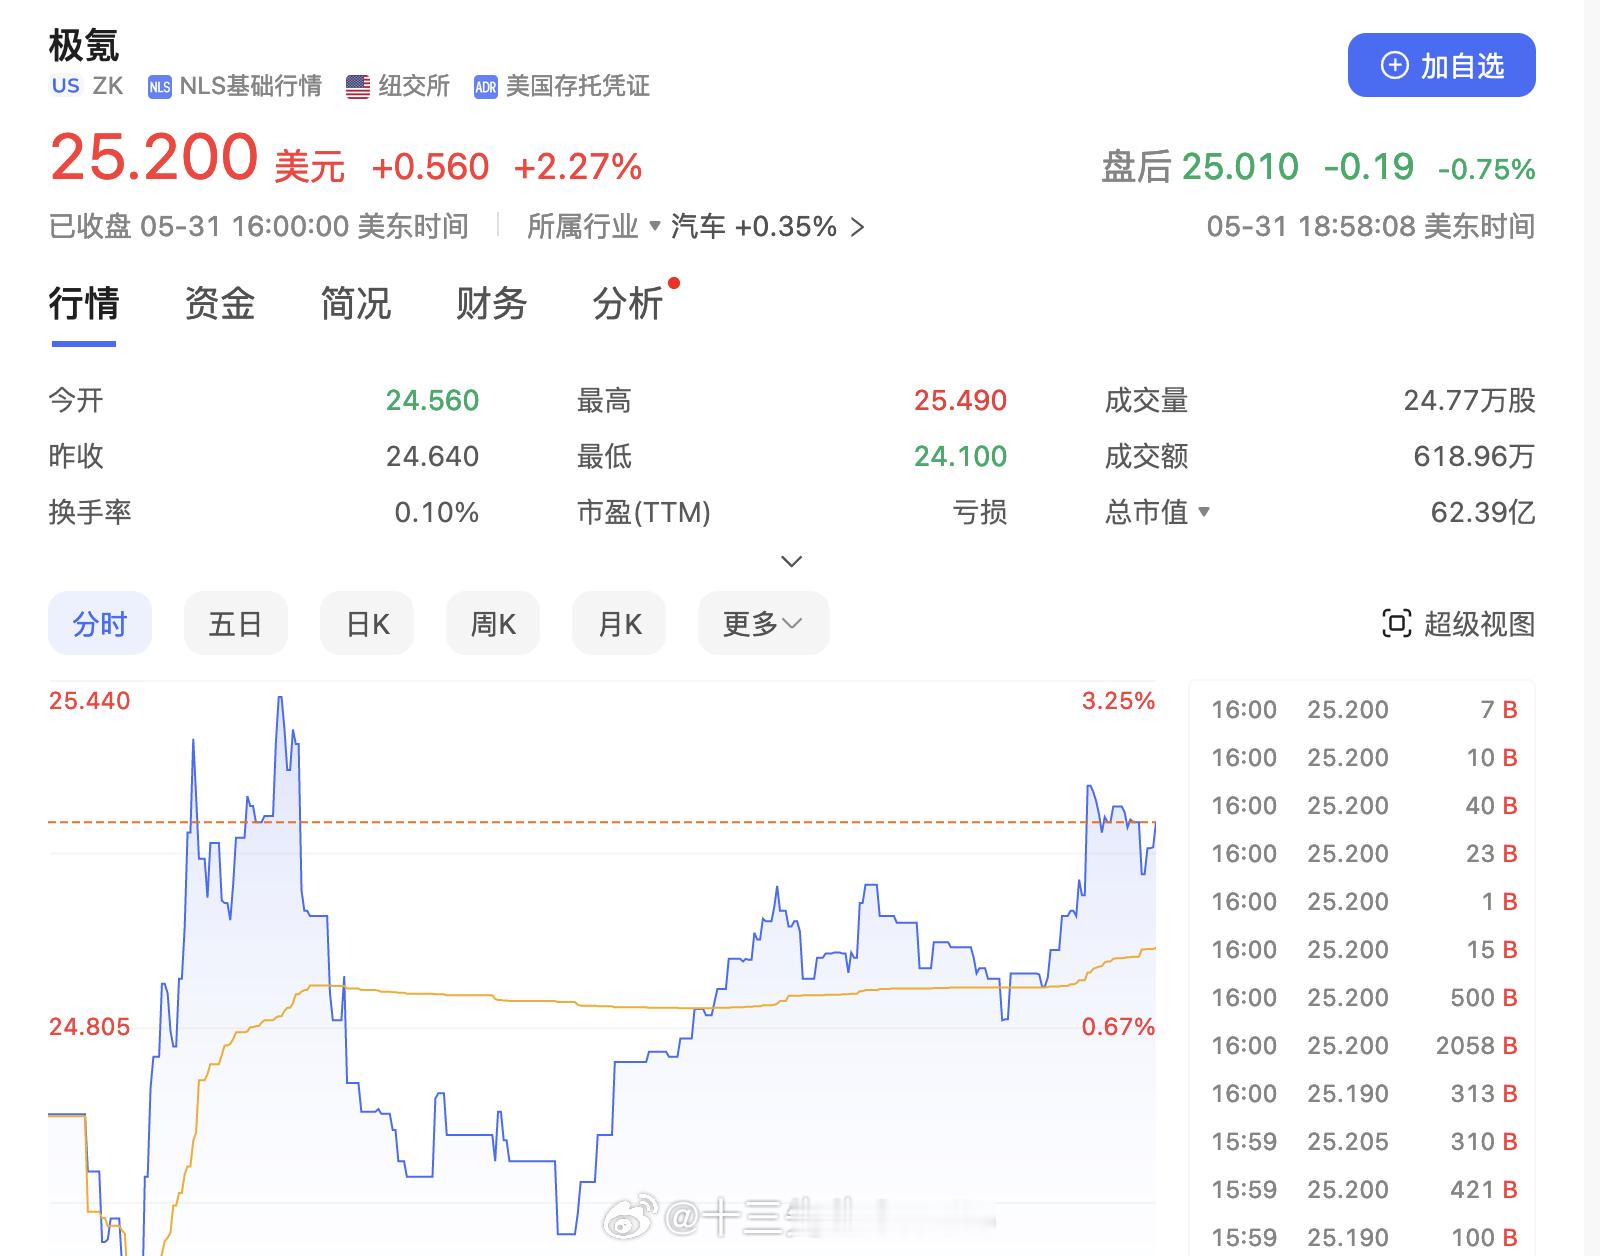Click the 3.25% chart axis label
Screen dimensions: 1600x1256
pyautogui.click(x=1118, y=701)
